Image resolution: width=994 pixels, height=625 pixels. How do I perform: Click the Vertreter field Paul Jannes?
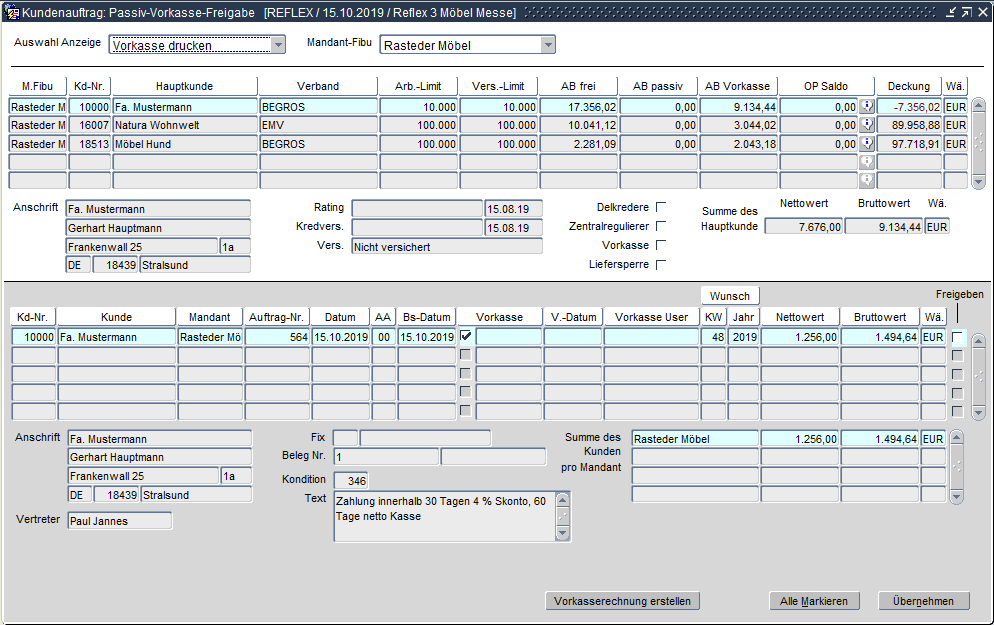point(119,521)
